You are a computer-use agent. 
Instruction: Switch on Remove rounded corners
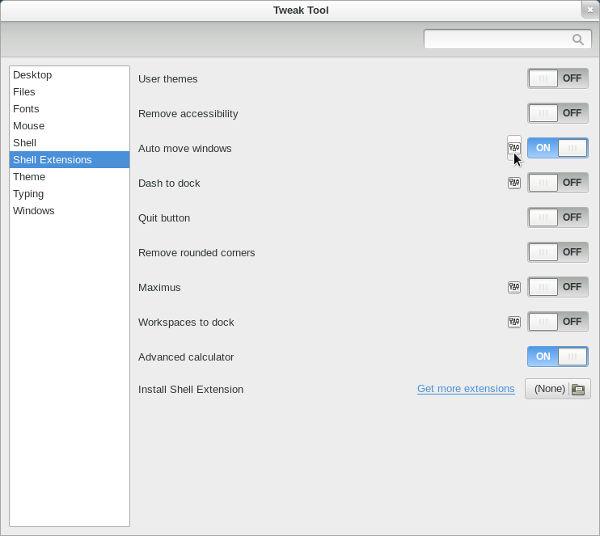point(558,252)
